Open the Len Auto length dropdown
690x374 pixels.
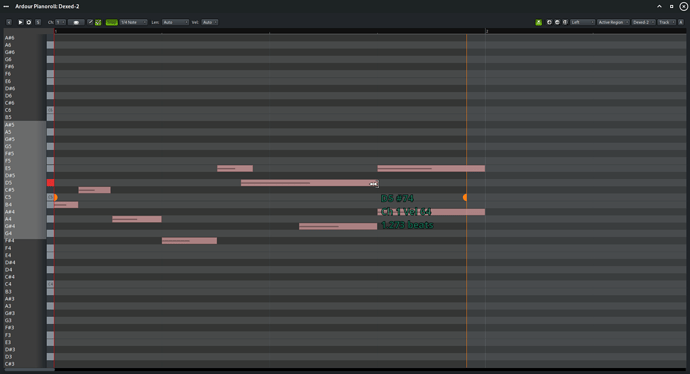click(175, 22)
